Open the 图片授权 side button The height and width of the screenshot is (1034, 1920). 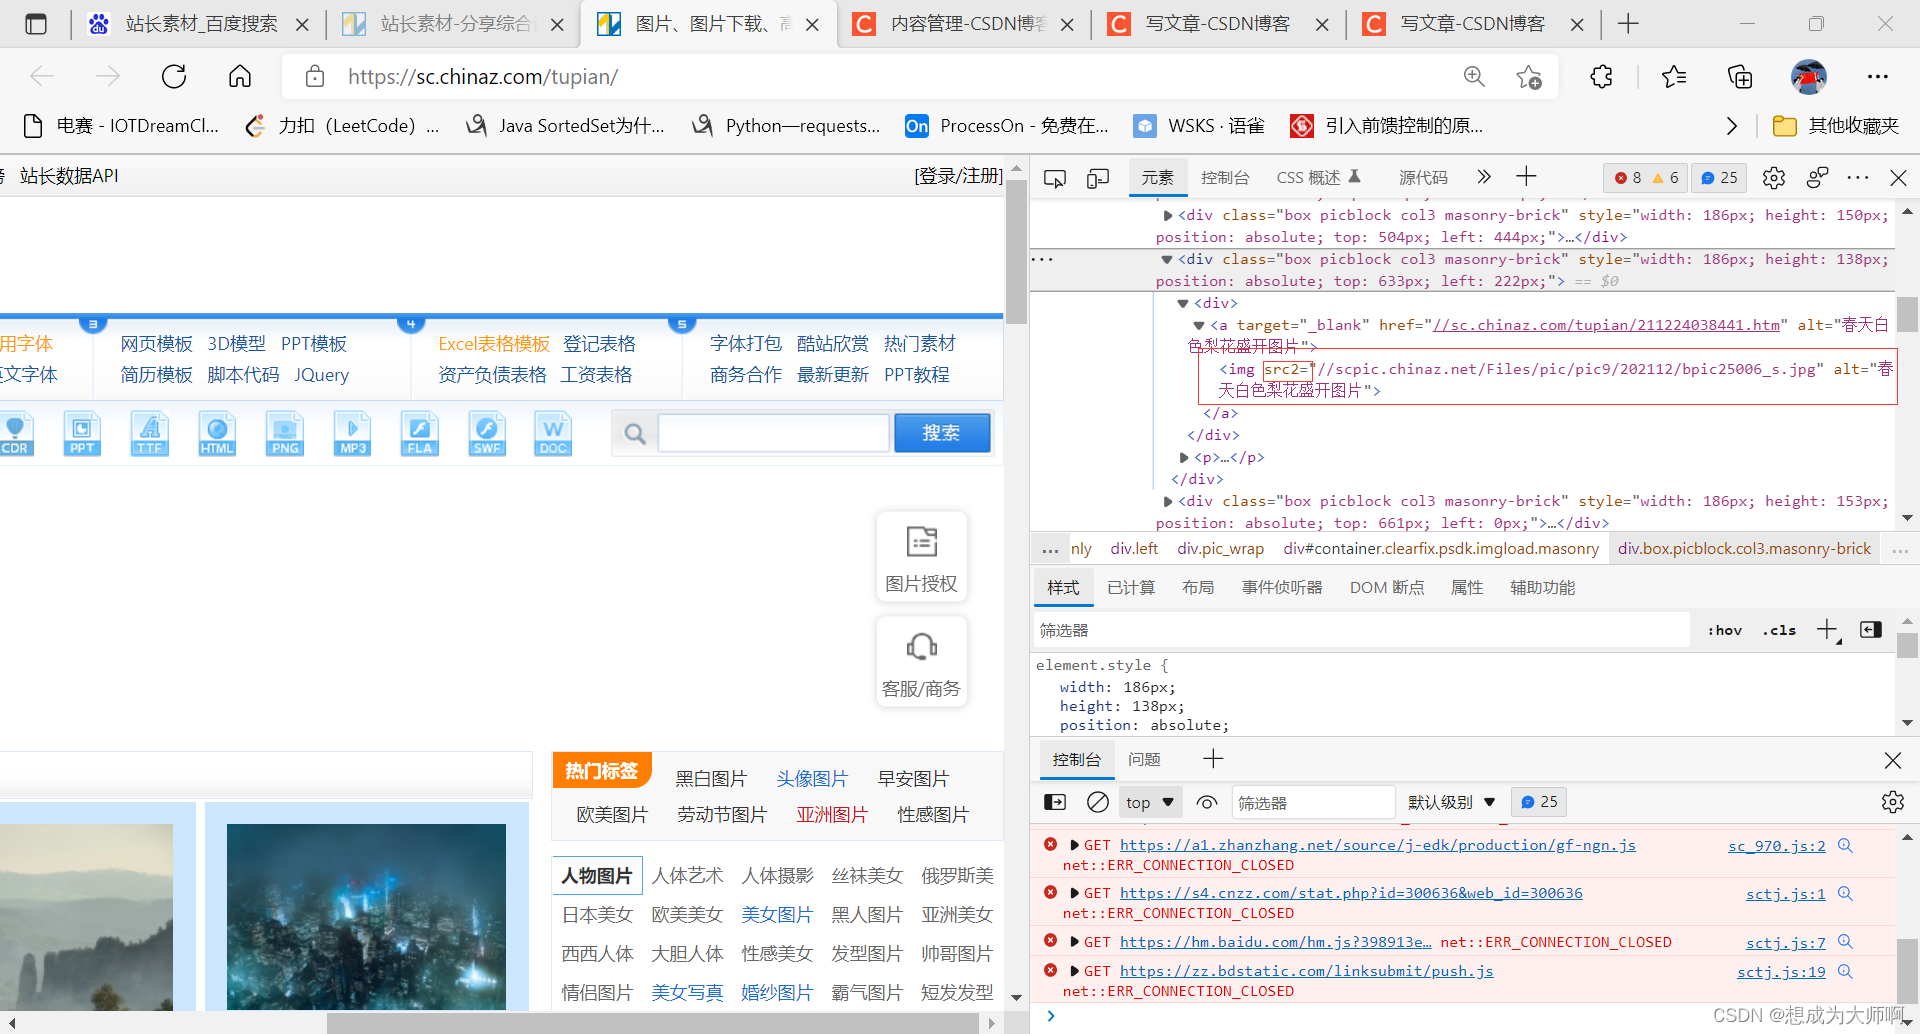click(921, 557)
